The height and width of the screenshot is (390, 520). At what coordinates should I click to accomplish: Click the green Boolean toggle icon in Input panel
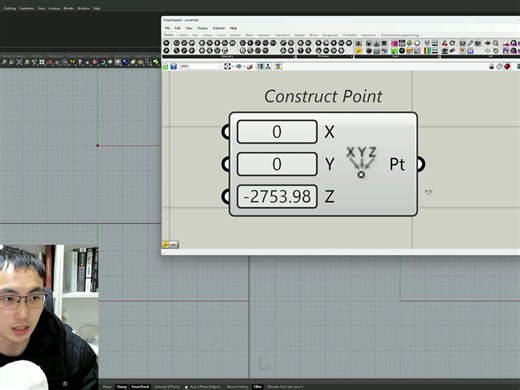pos(394,51)
